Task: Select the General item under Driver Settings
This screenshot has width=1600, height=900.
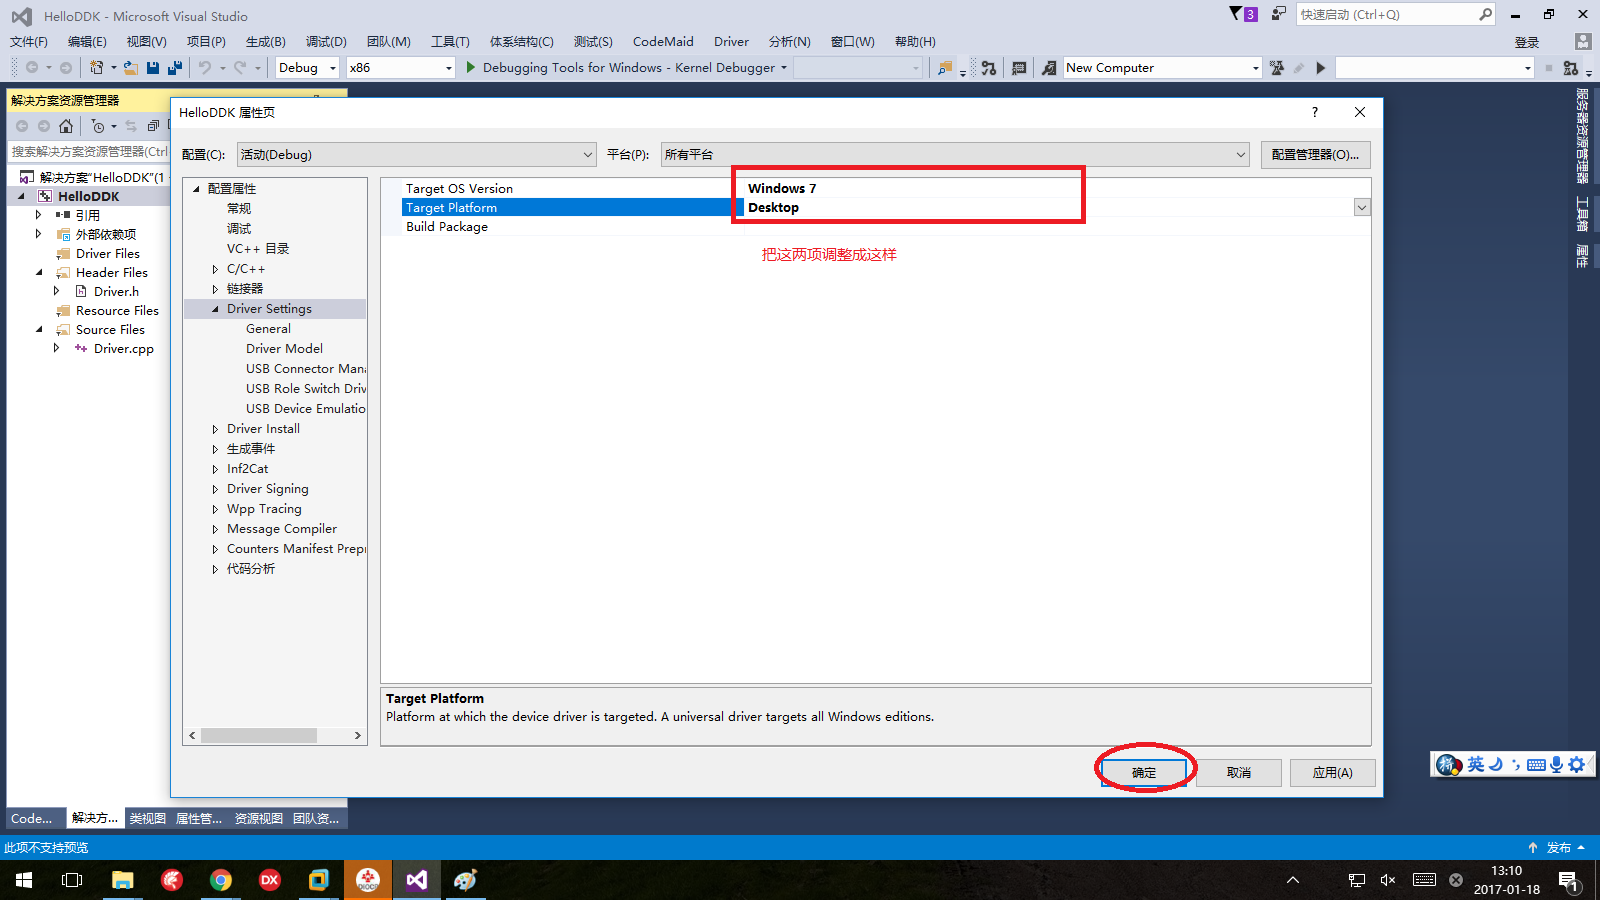Action: 269,329
